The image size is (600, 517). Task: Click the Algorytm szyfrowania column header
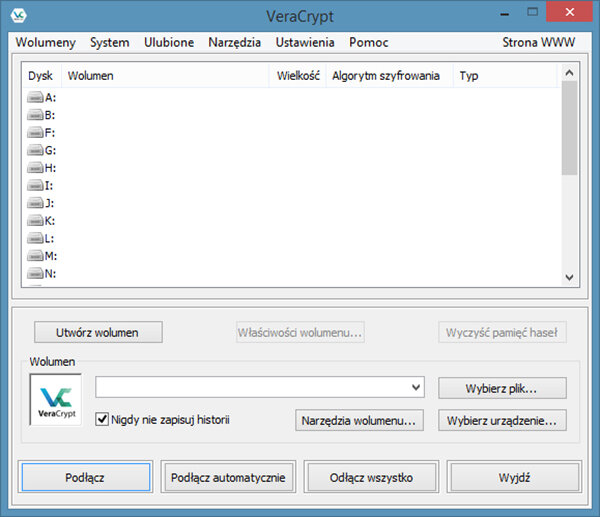click(390, 75)
